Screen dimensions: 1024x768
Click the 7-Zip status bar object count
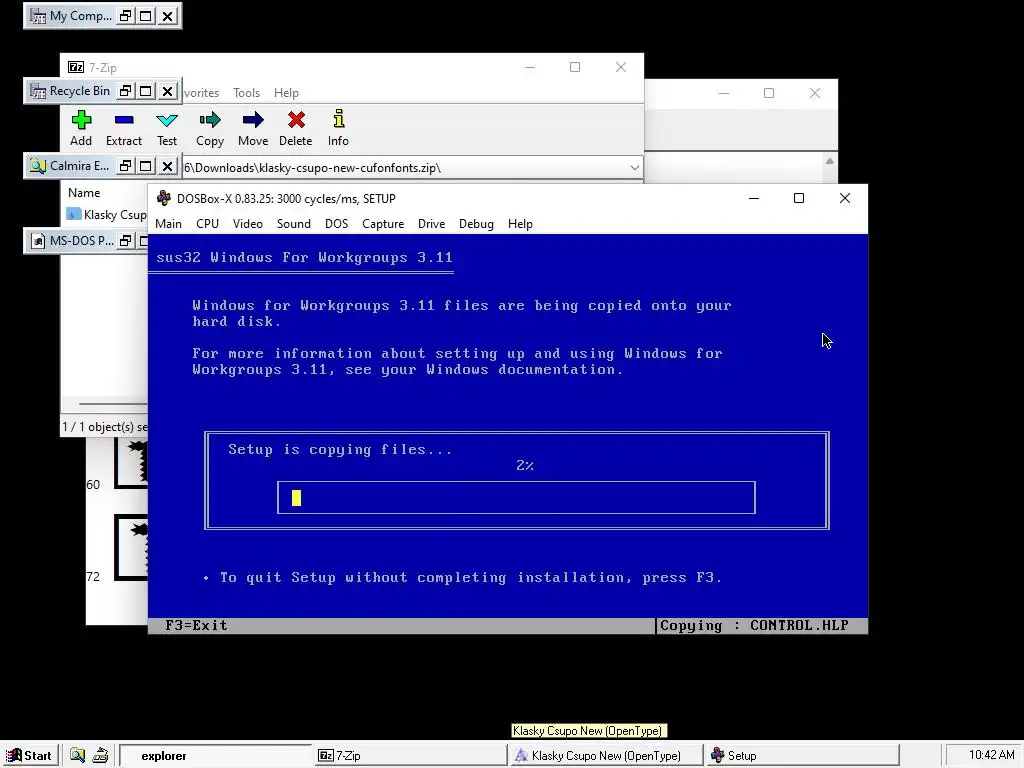[x=104, y=426]
